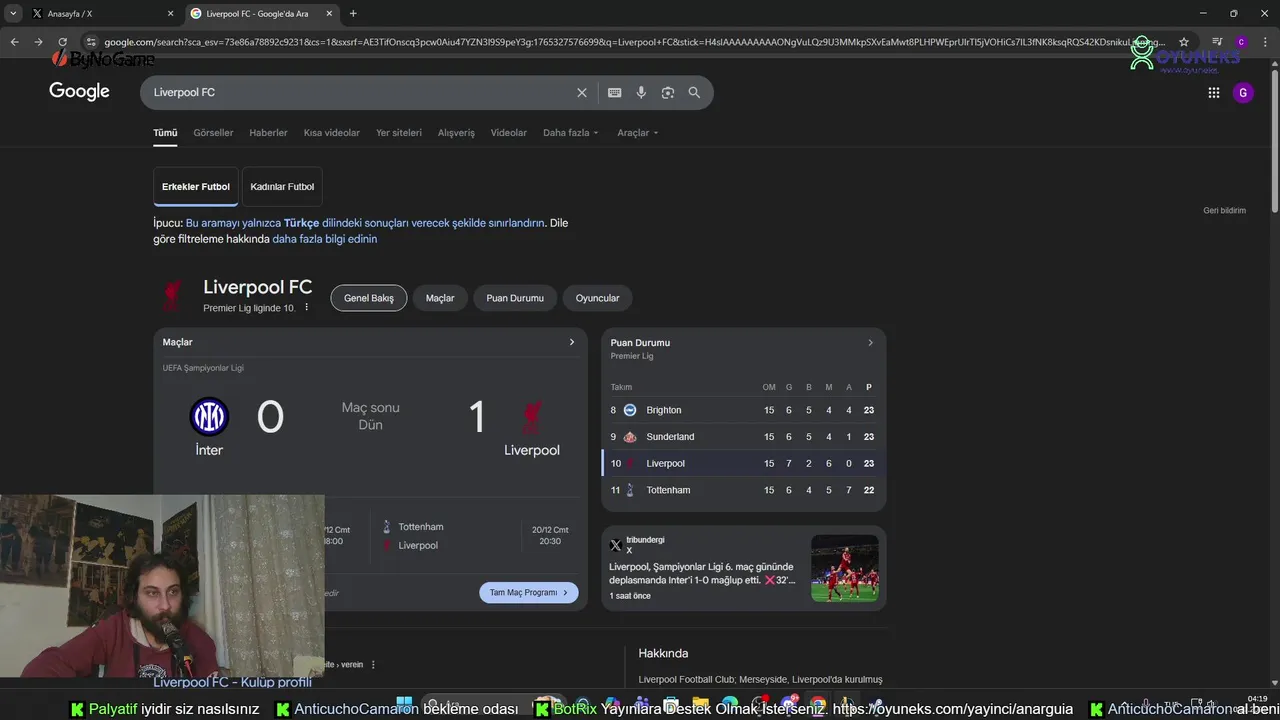Reload the current page
The image size is (1280, 720).
point(62,42)
